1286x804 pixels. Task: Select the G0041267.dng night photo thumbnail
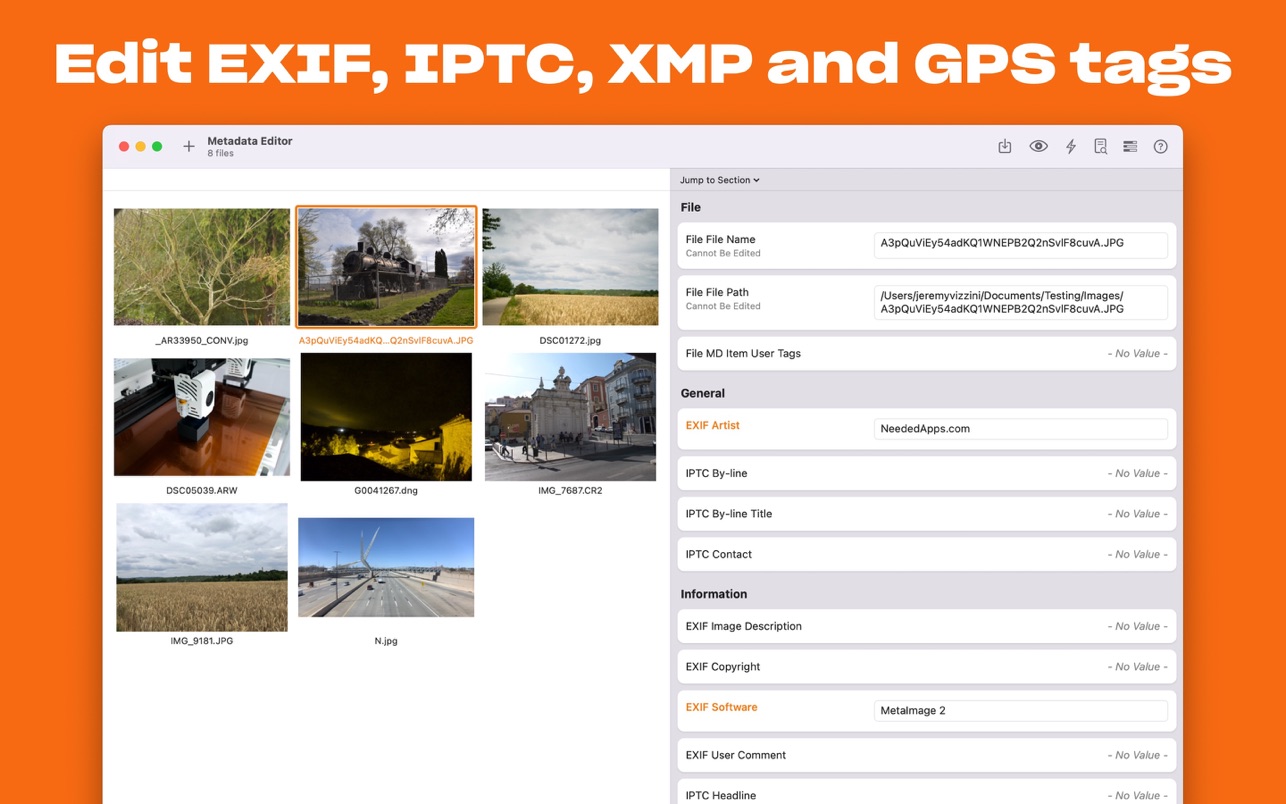pyautogui.click(x=386, y=417)
